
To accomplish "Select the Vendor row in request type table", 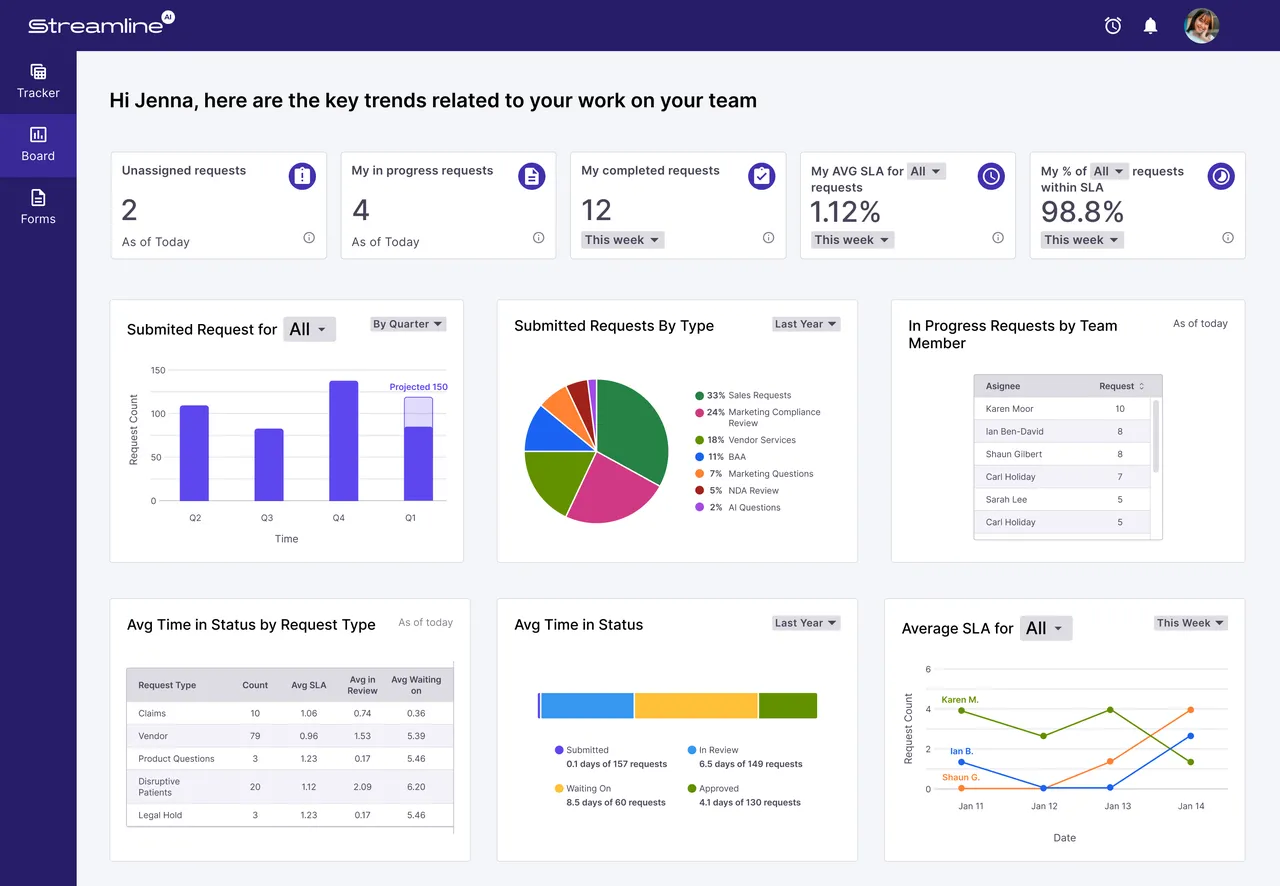I will coord(290,736).
